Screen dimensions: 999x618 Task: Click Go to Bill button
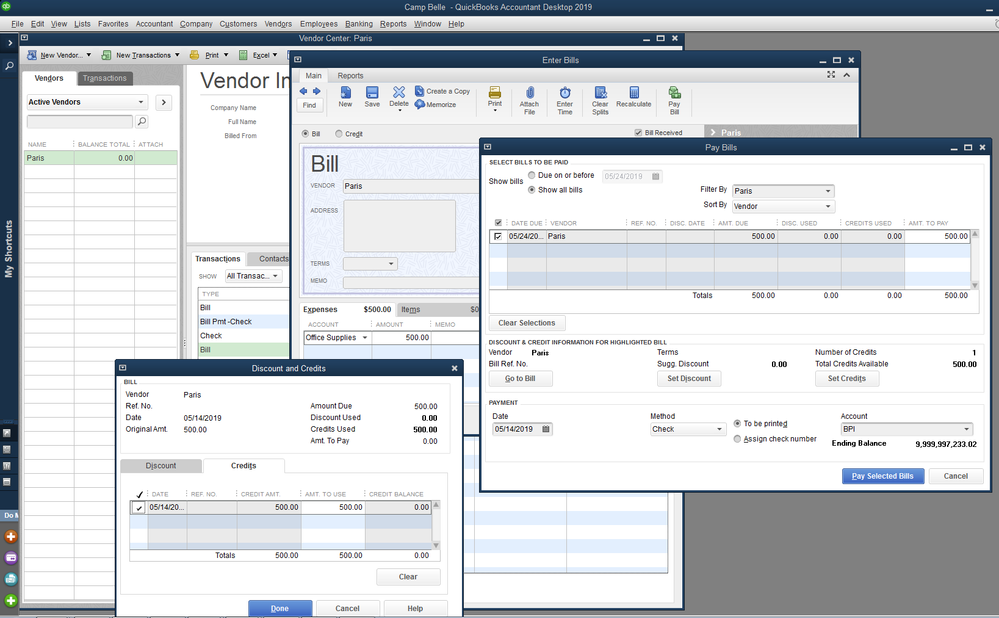[521, 378]
